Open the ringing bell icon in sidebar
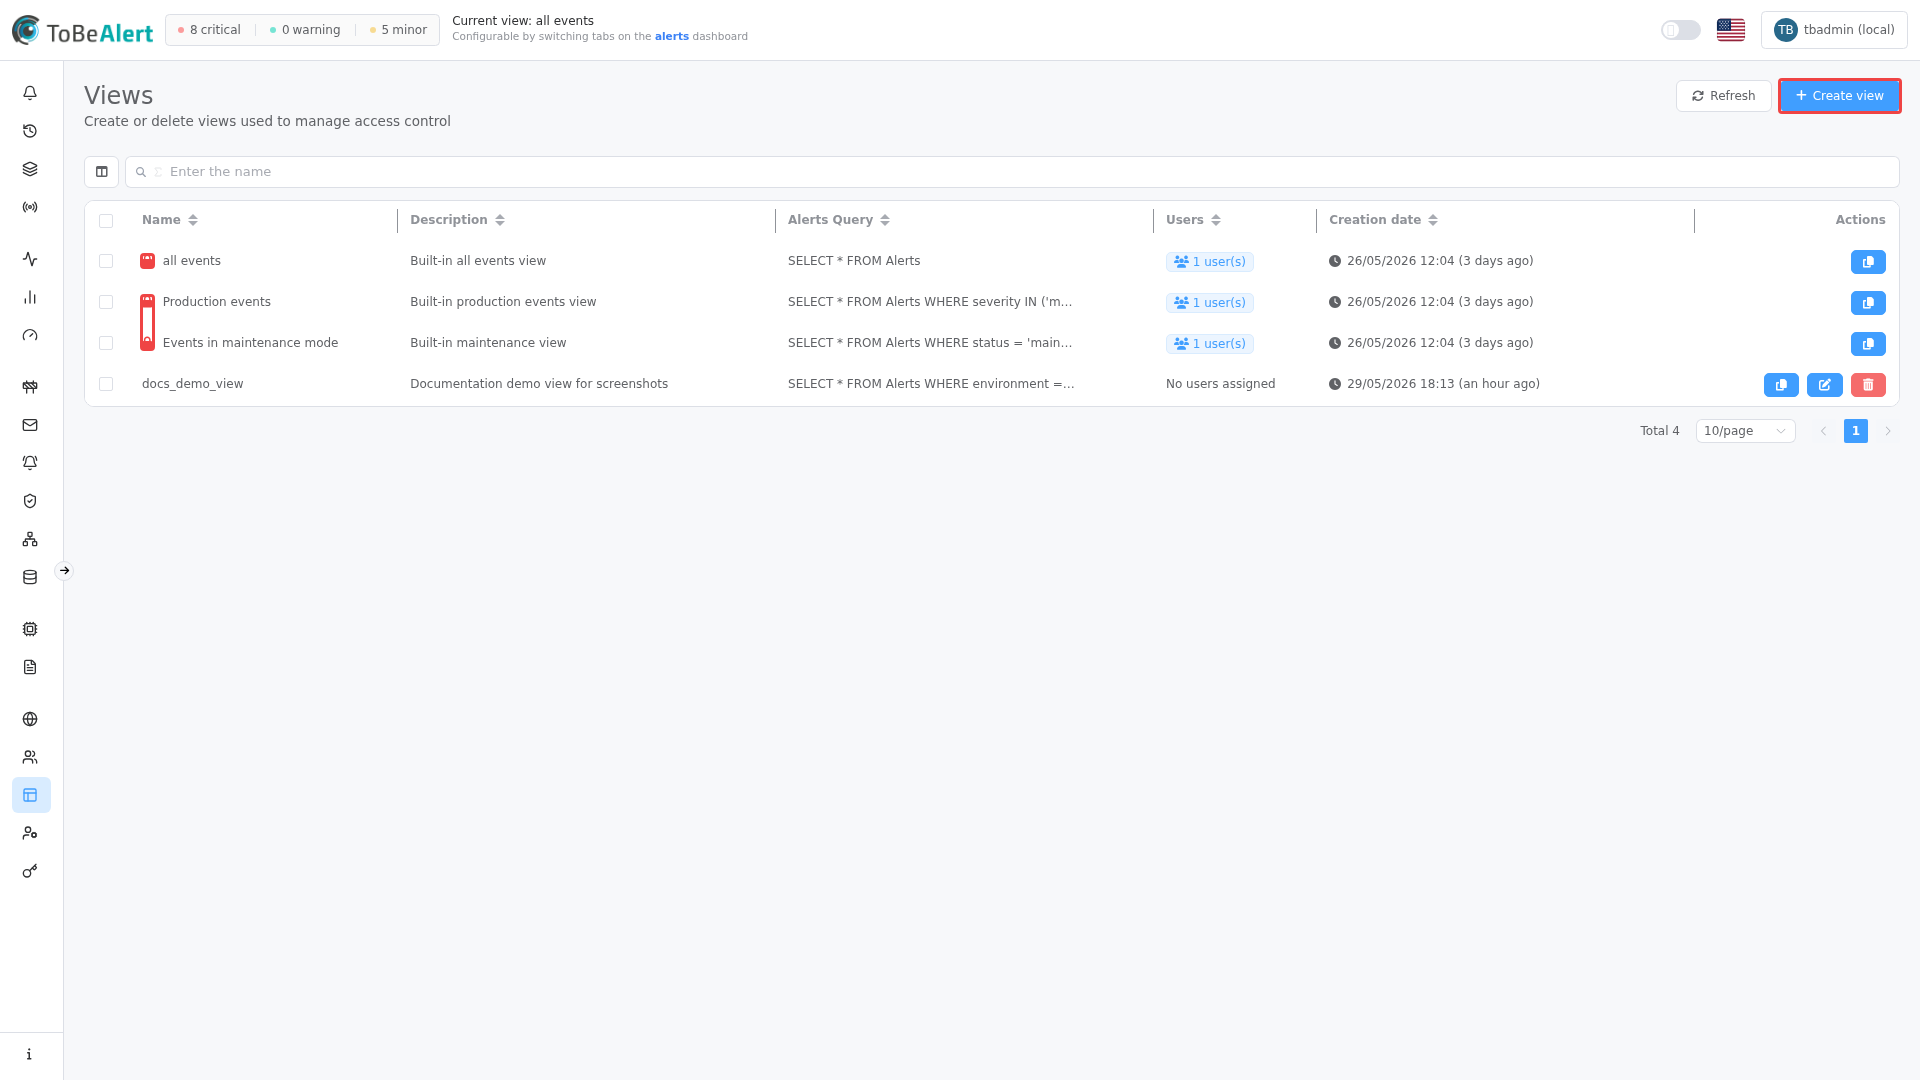Viewport: 1920px width, 1080px height. 30,463
